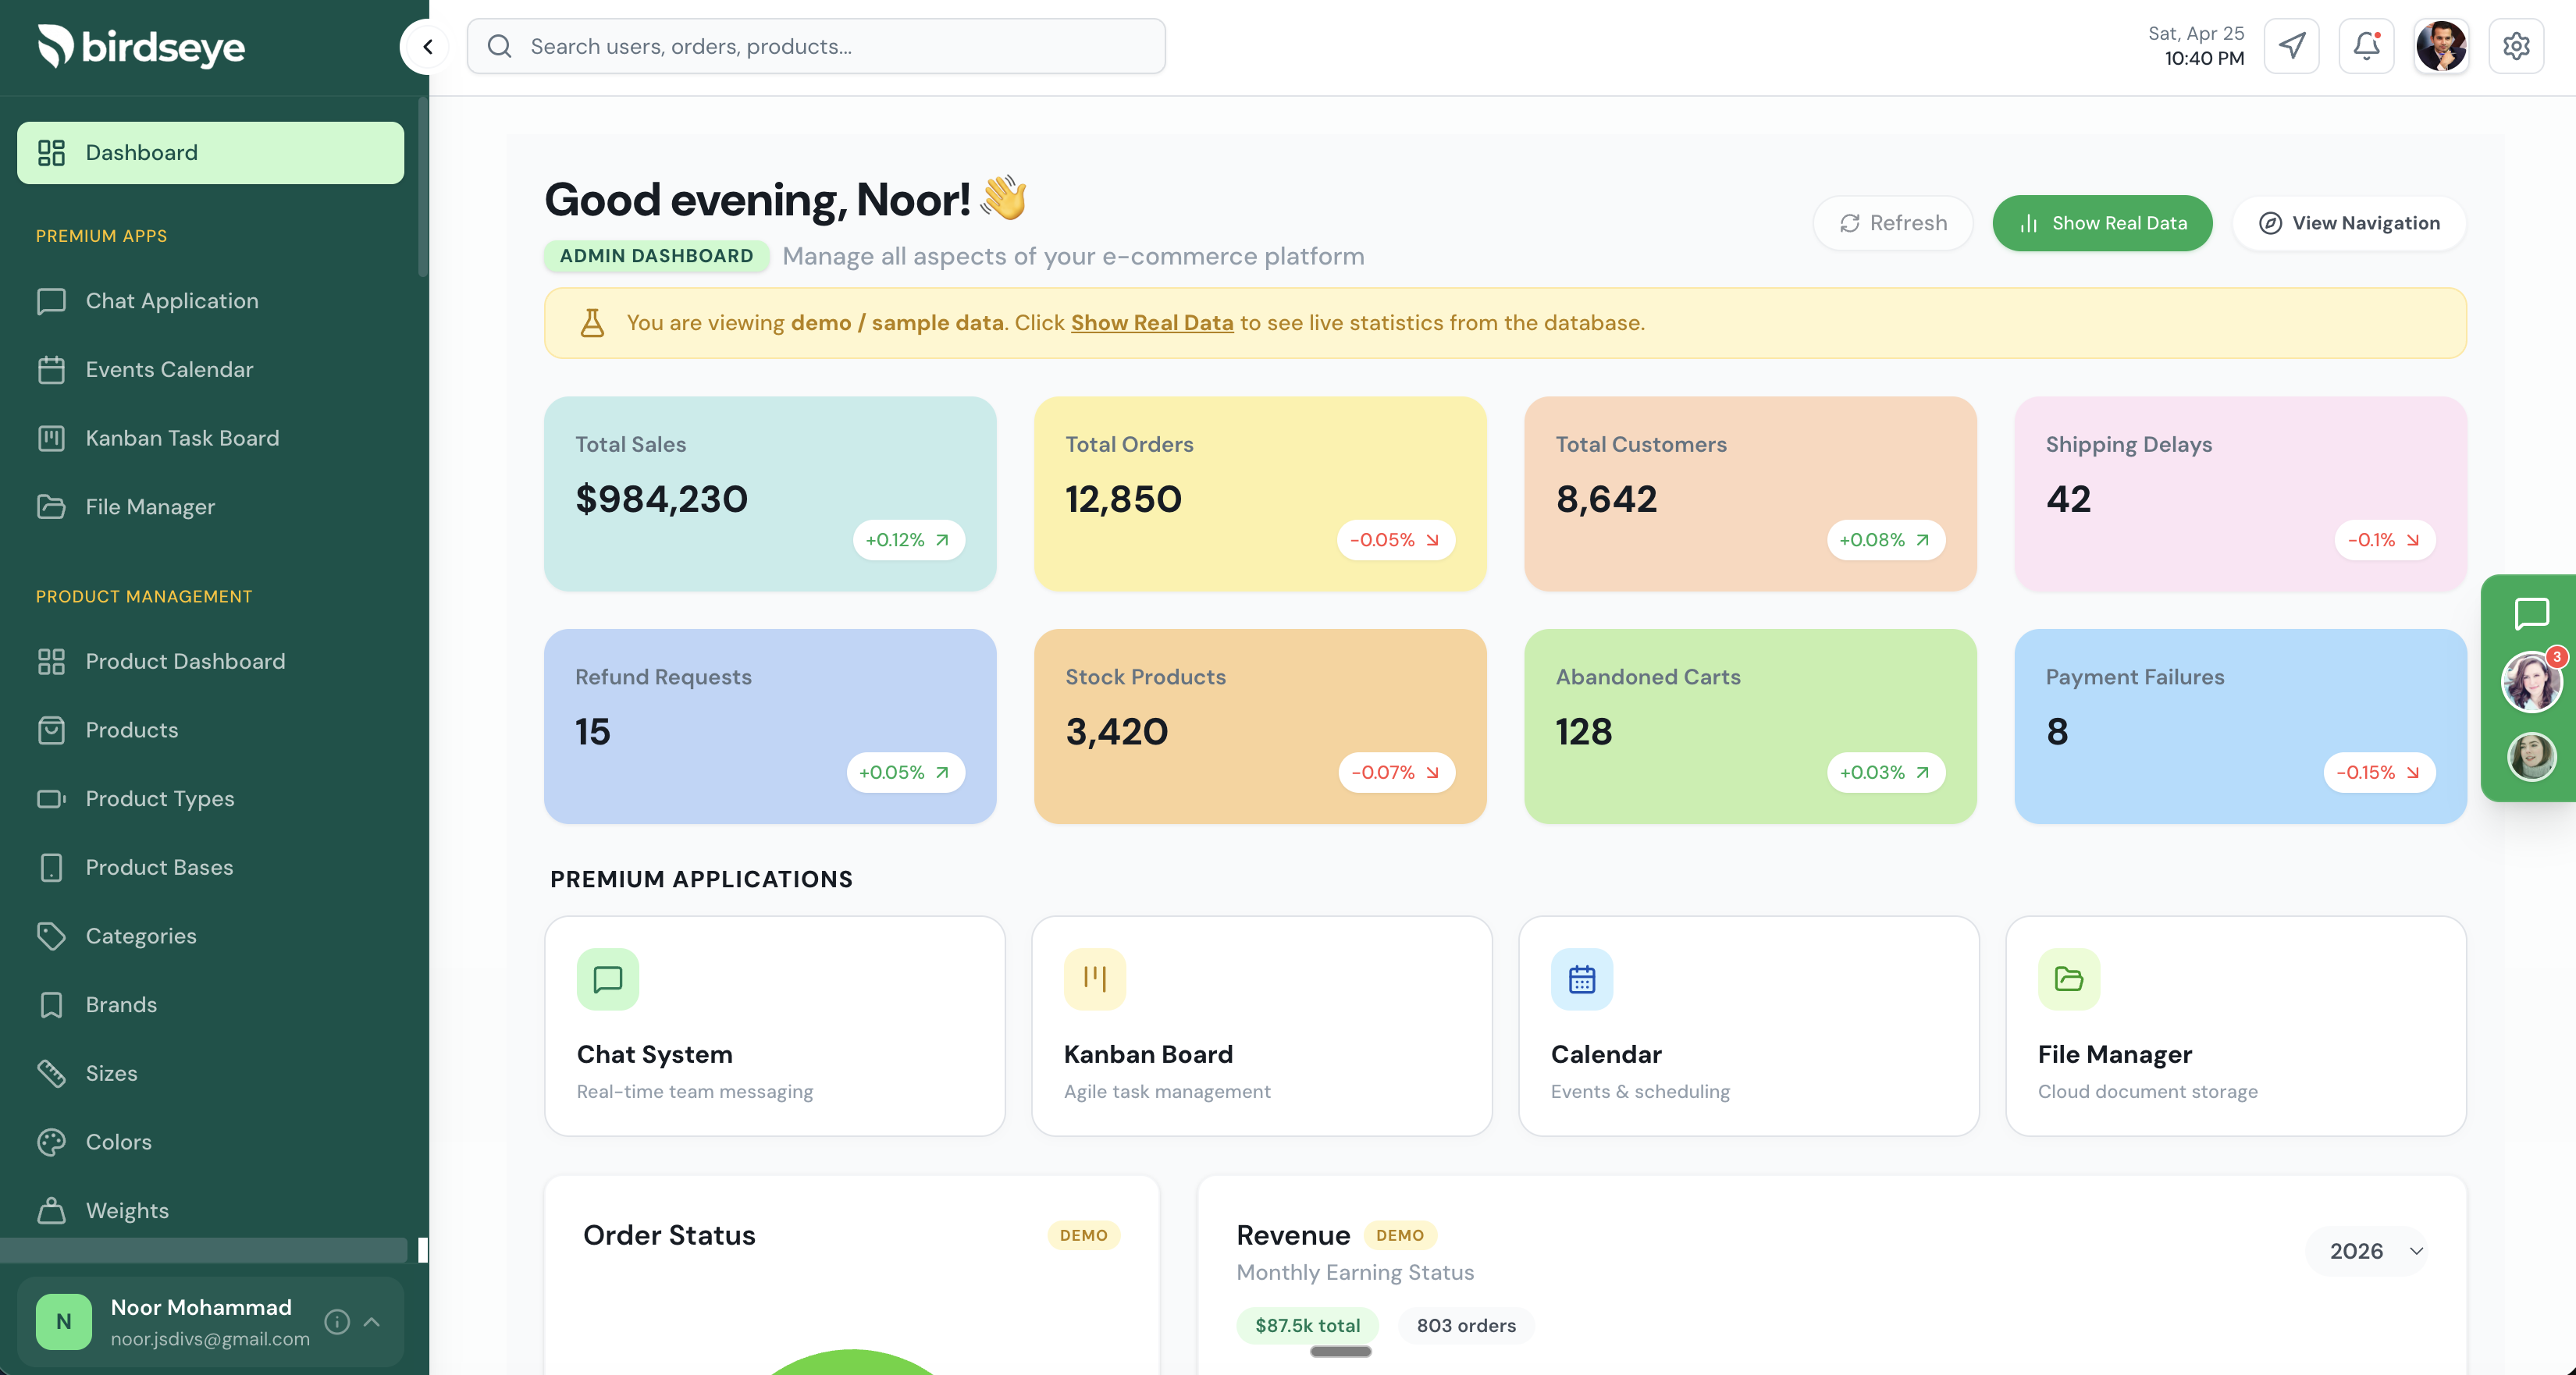
Task: Click the Total Orders -0.05% trend badge
Action: (1395, 540)
